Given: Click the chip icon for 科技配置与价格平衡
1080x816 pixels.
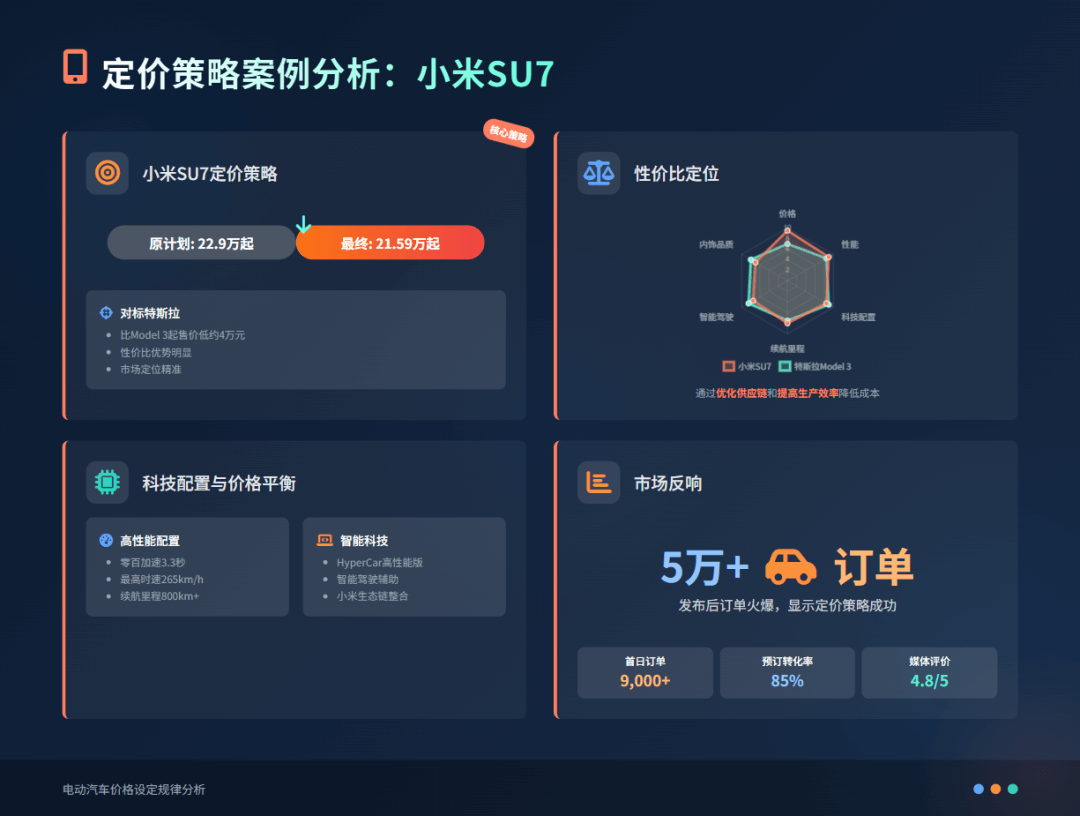Looking at the screenshot, I should pyautogui.click(x=107, y=482).
